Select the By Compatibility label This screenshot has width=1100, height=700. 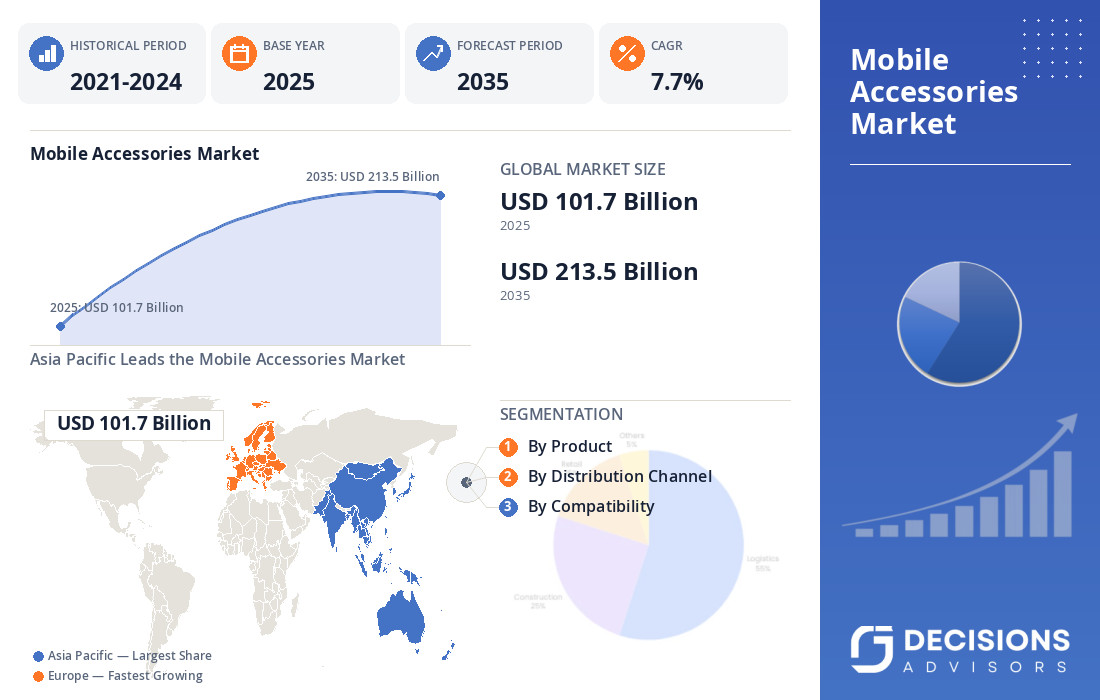tap(591, 507)
